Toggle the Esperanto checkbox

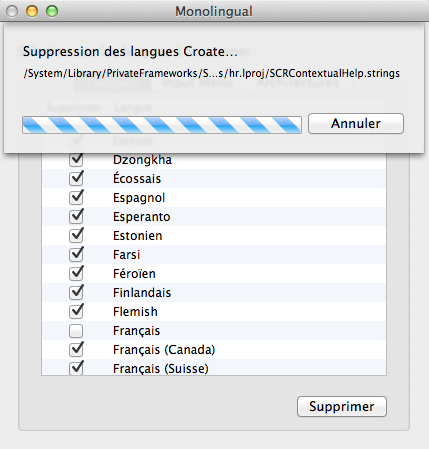coord(76,217)
